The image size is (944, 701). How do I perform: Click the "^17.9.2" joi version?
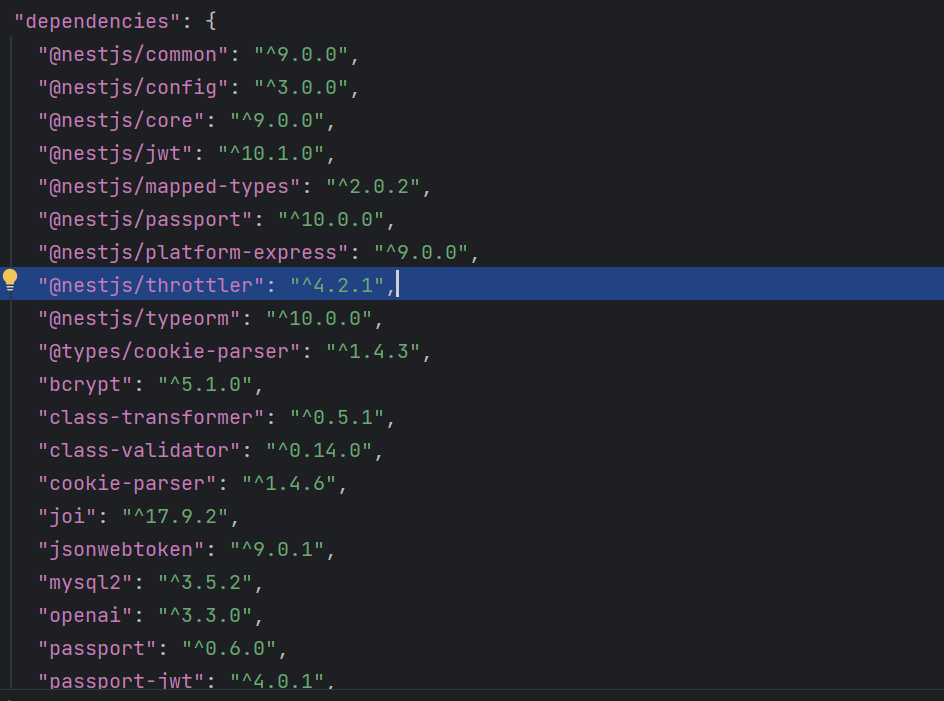click(x=175, y=517)
